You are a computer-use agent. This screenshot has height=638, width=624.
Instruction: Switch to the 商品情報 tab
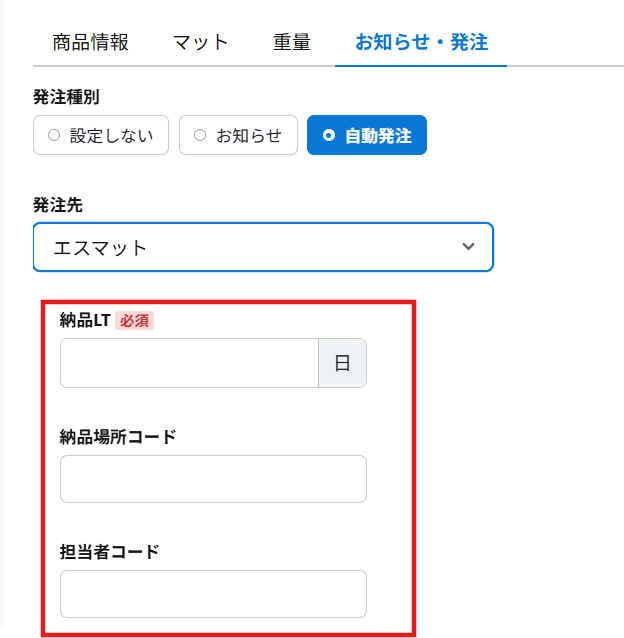91,42
